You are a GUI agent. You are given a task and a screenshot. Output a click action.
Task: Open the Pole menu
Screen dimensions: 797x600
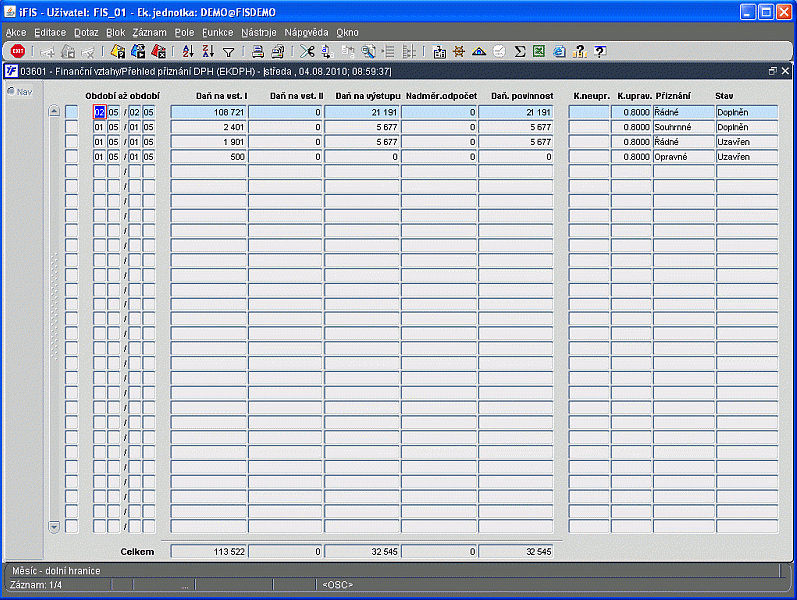(x=184, y=33)
